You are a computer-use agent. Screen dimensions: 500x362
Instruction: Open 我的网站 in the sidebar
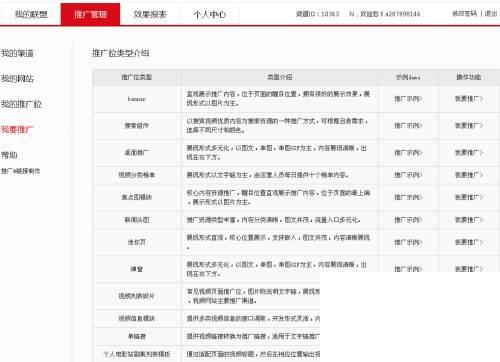coord(17,79)
